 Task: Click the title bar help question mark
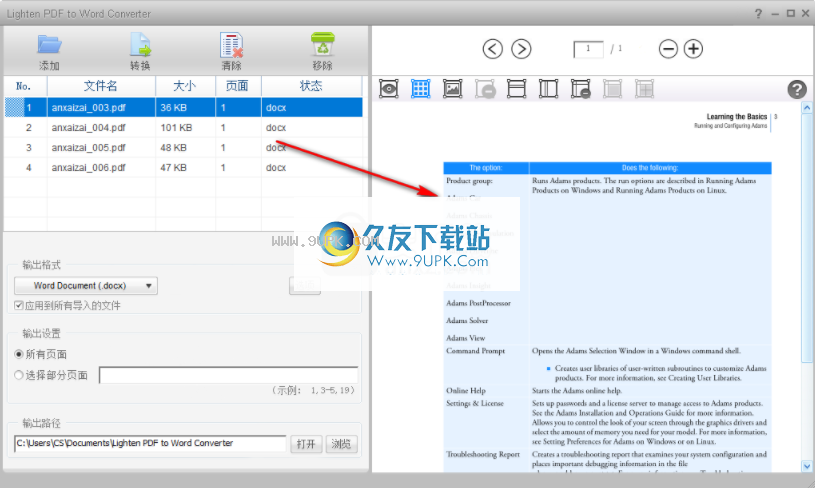(x=758, y=14)
